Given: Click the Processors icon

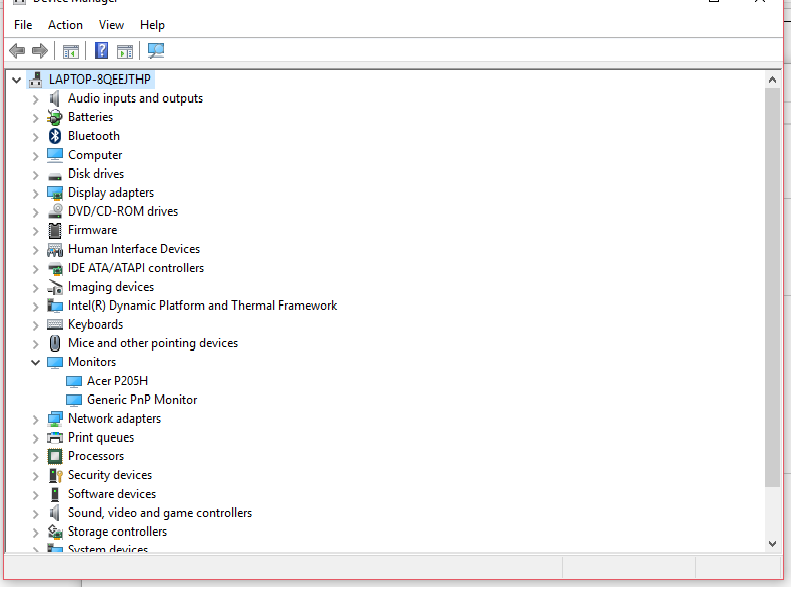Looking at the screenshot, I should pyautogui.click(x=54, y=456).
